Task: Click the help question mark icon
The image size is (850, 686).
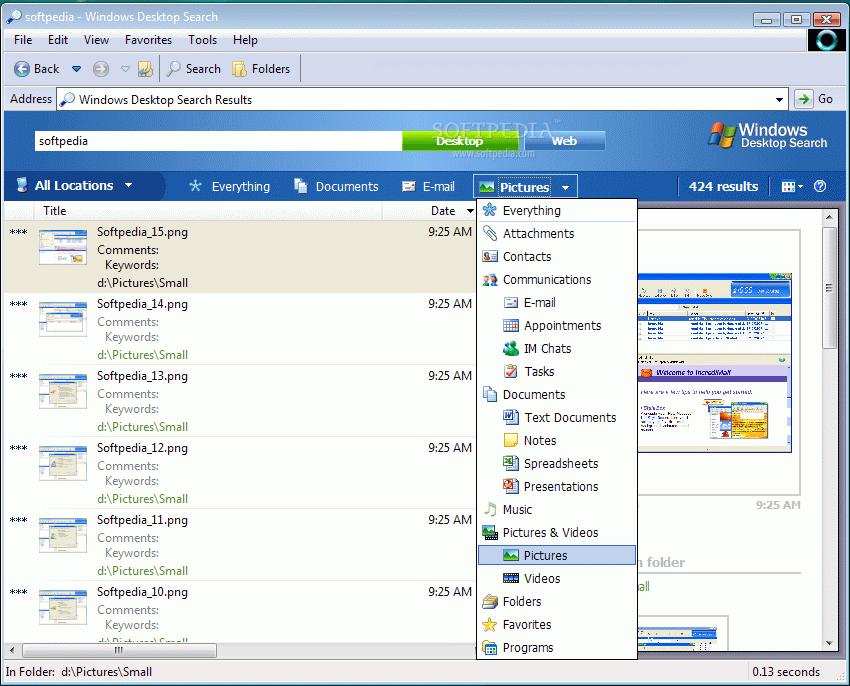Action: [820, 186]
